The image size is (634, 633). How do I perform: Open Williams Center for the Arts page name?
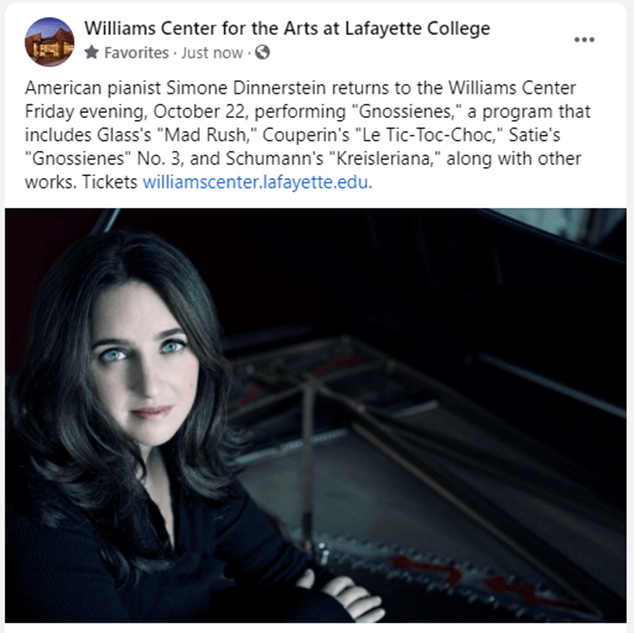pyautogui.click(x=287, y=28)
